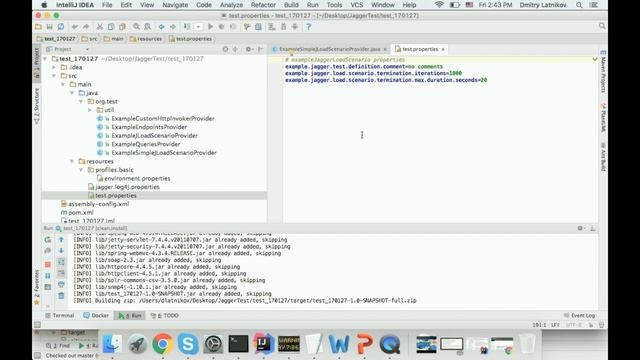Viewport: 640px width, 360px height.
Task: Collapse the main folder
Action: 63,84
